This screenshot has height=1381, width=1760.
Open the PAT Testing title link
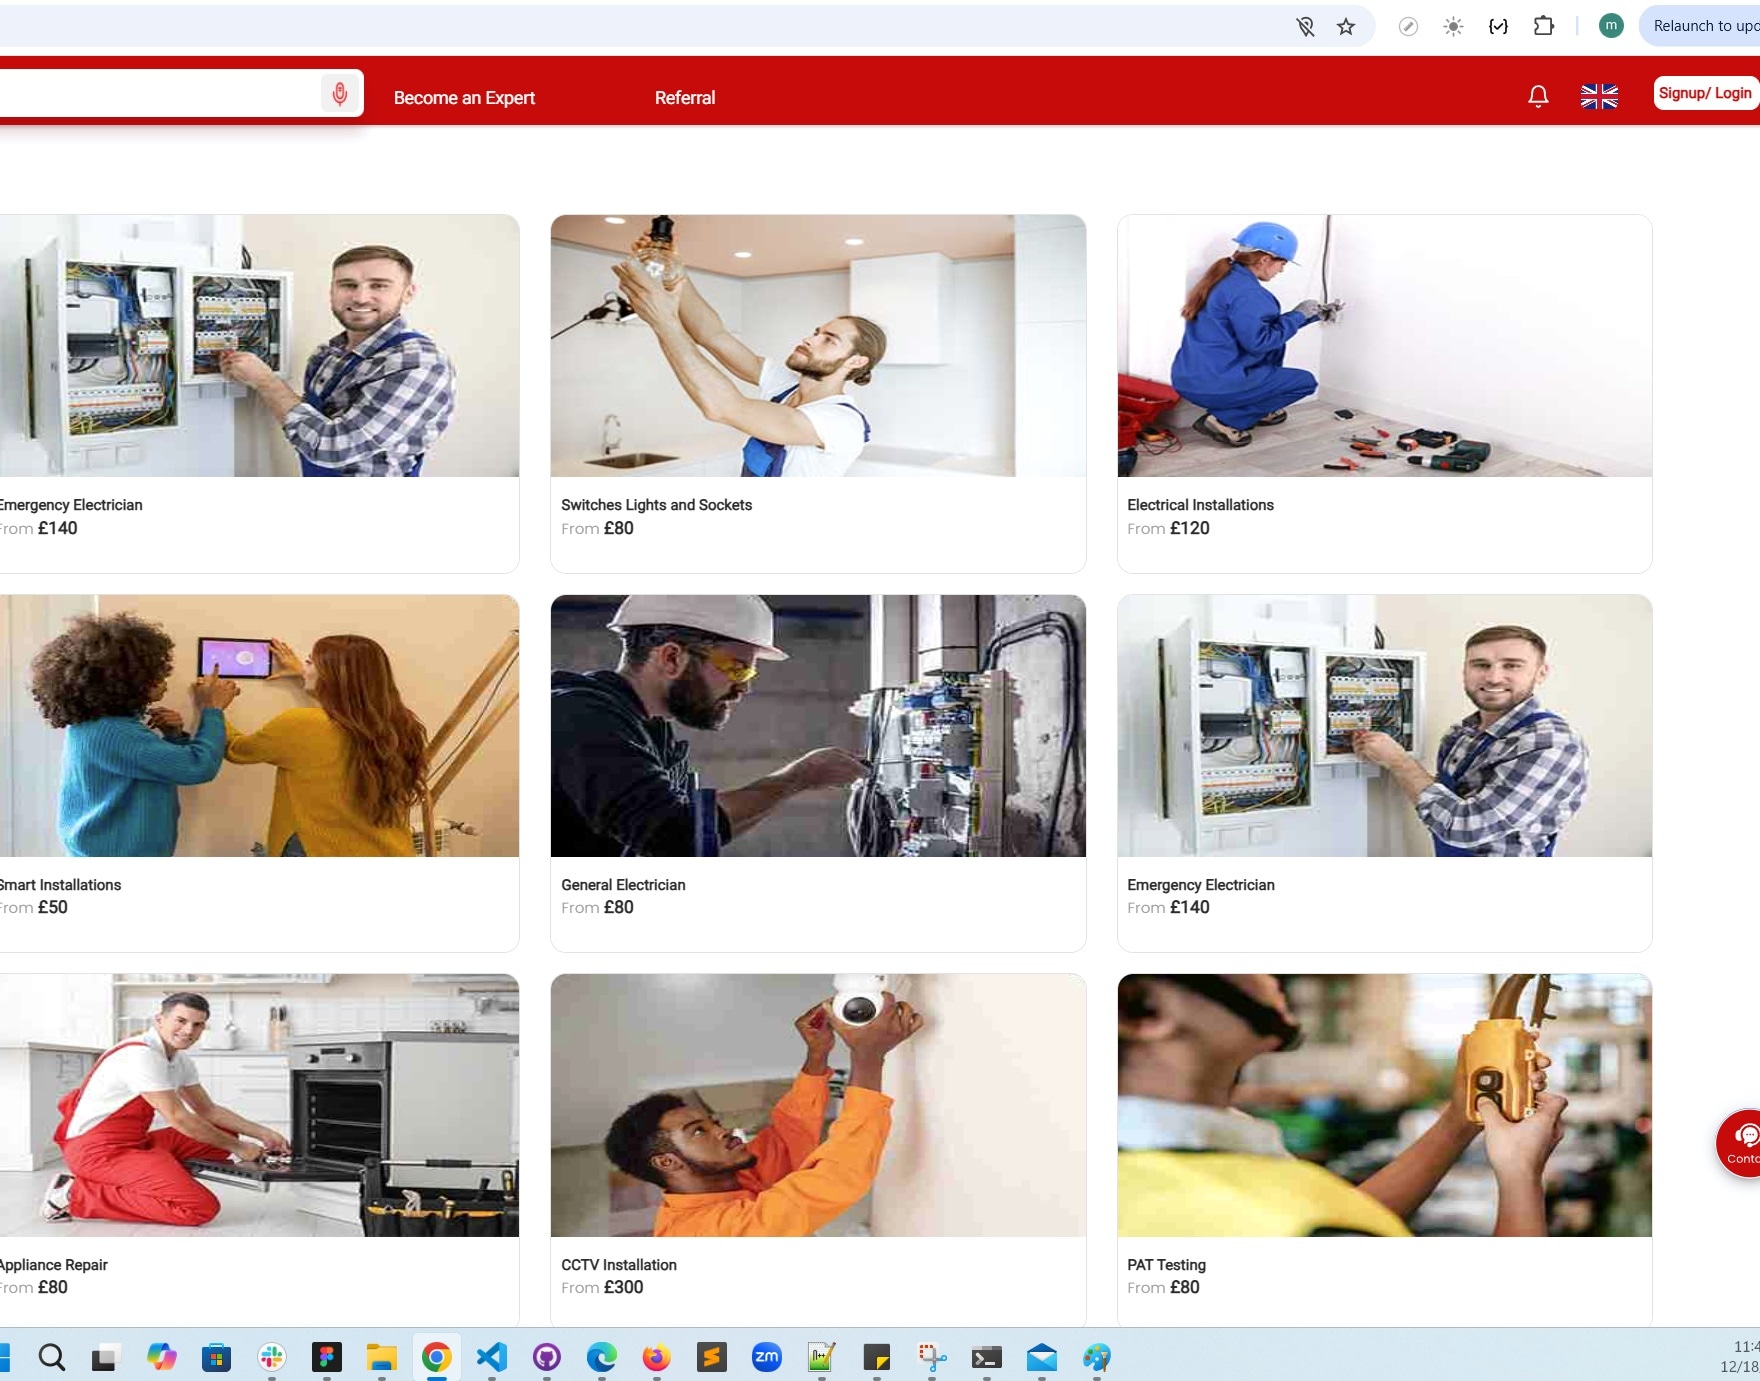(x=1166, y=1265)
